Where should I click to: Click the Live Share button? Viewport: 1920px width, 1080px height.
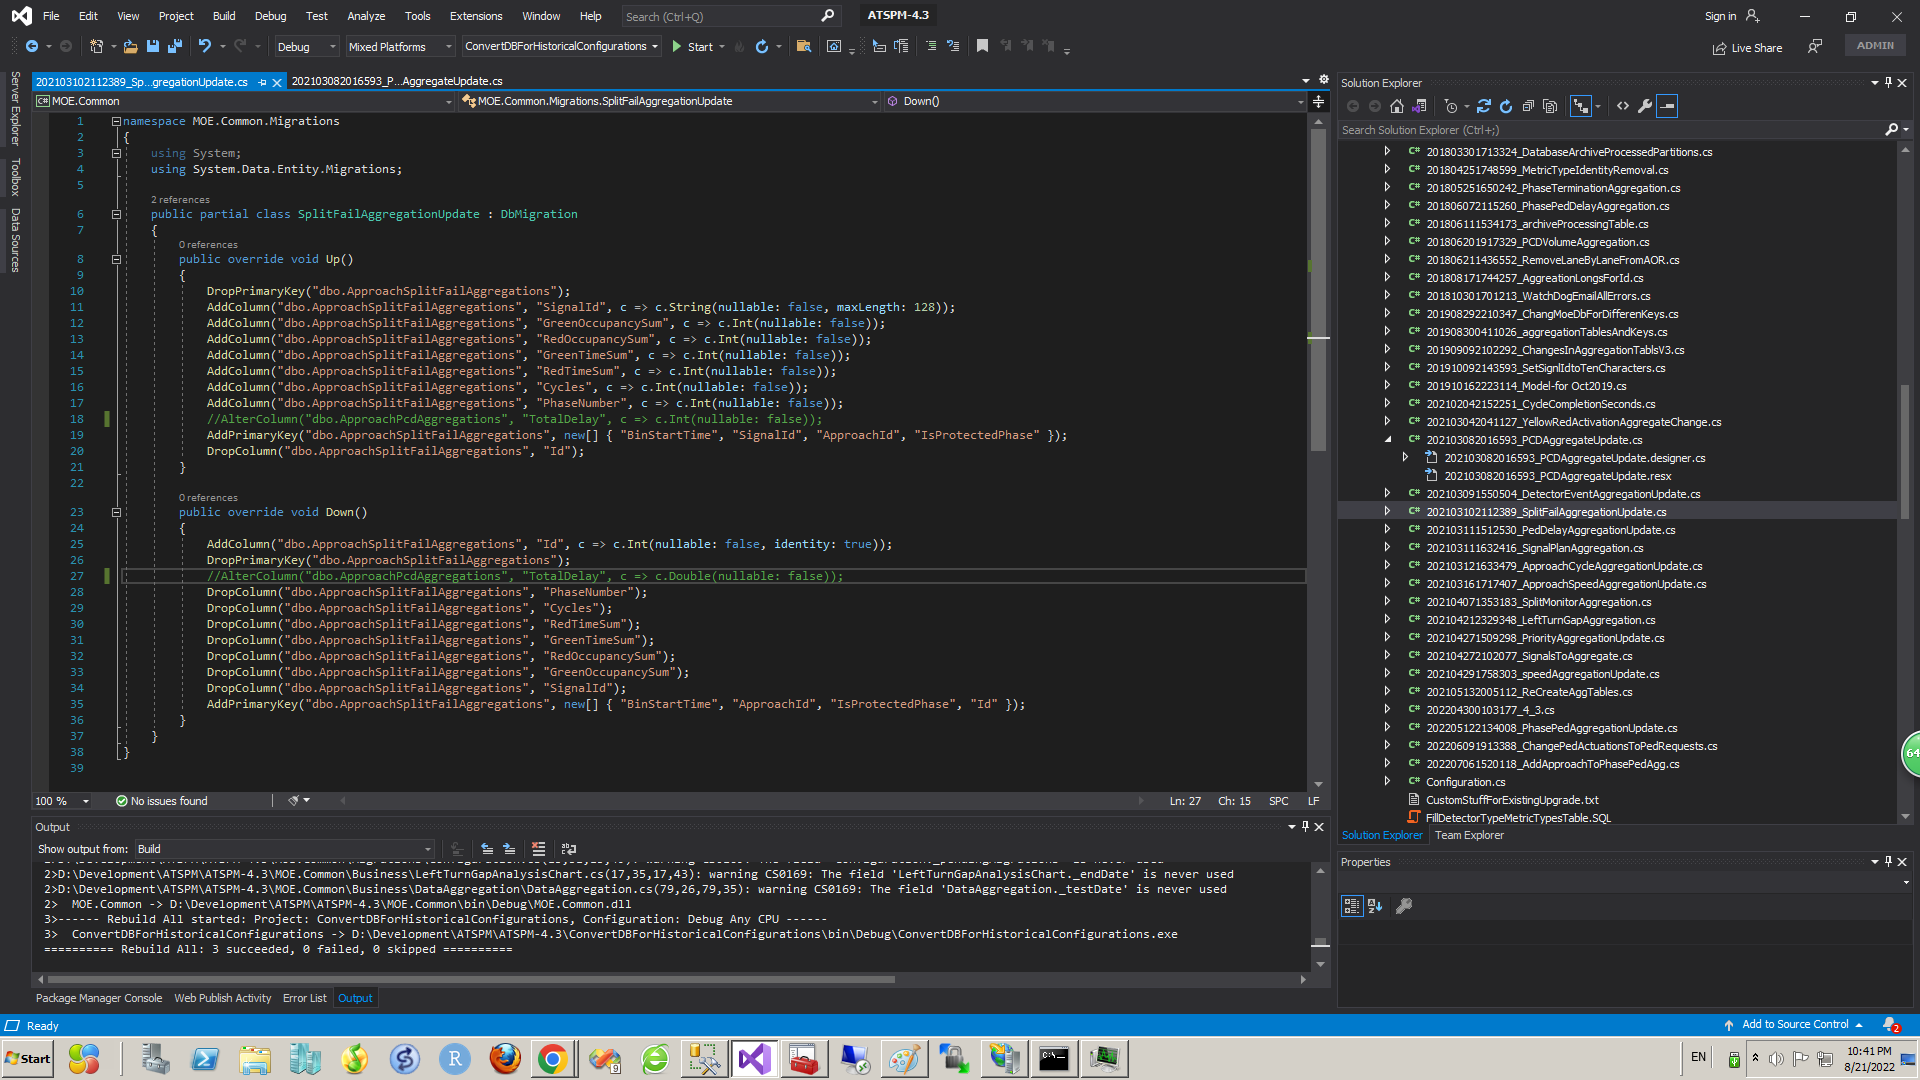[1746, 47]
